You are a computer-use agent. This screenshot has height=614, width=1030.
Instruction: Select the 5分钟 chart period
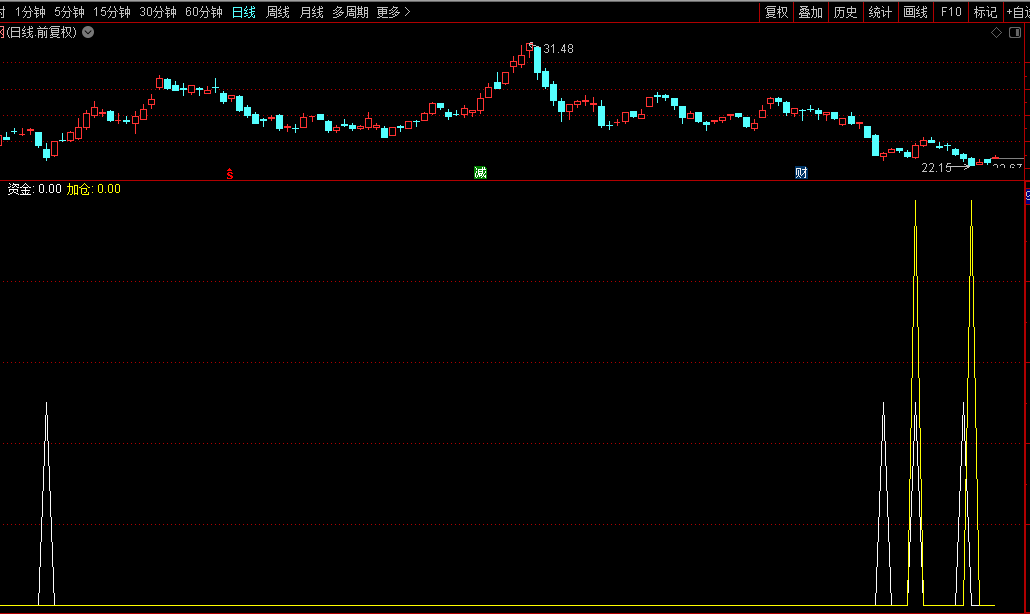pos(69,12)
